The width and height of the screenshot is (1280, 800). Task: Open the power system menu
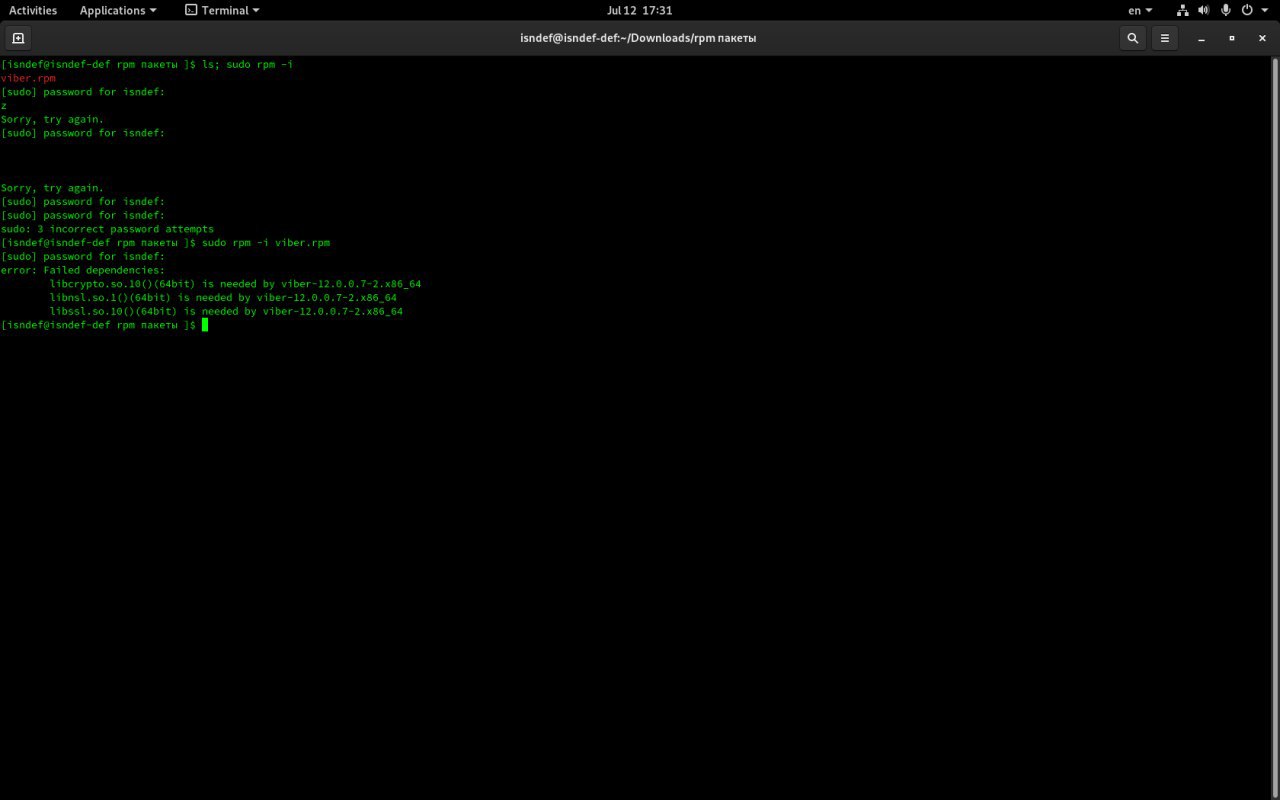pos(1254,10)
